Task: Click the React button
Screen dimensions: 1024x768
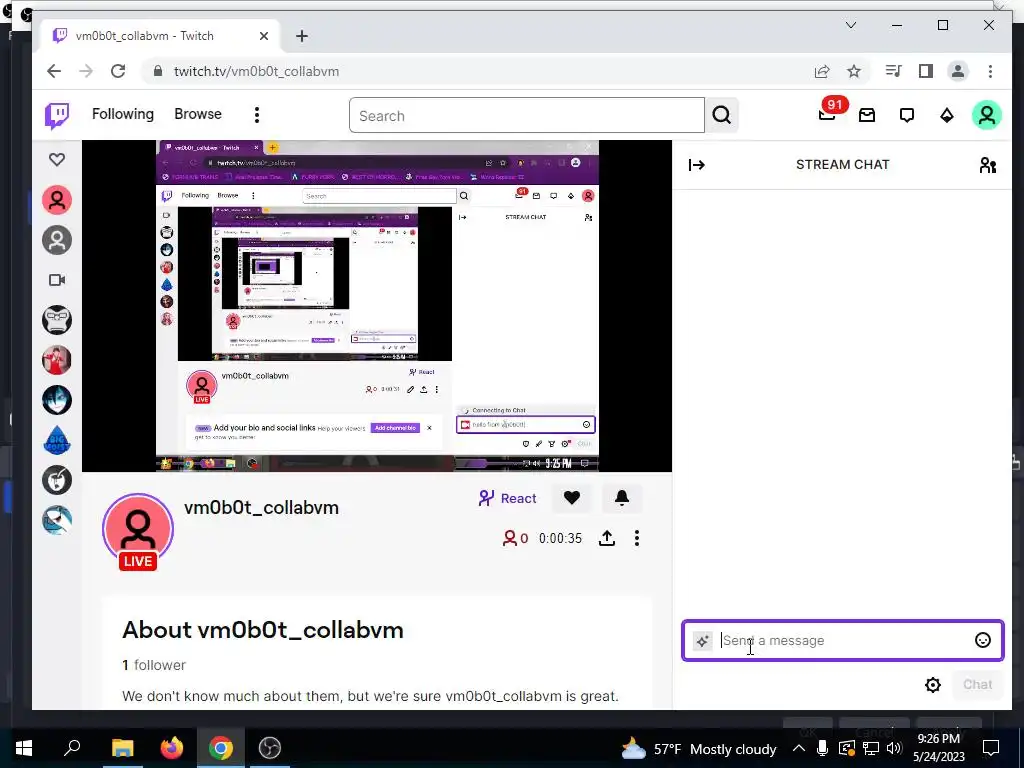Action: tap(507, 498)
